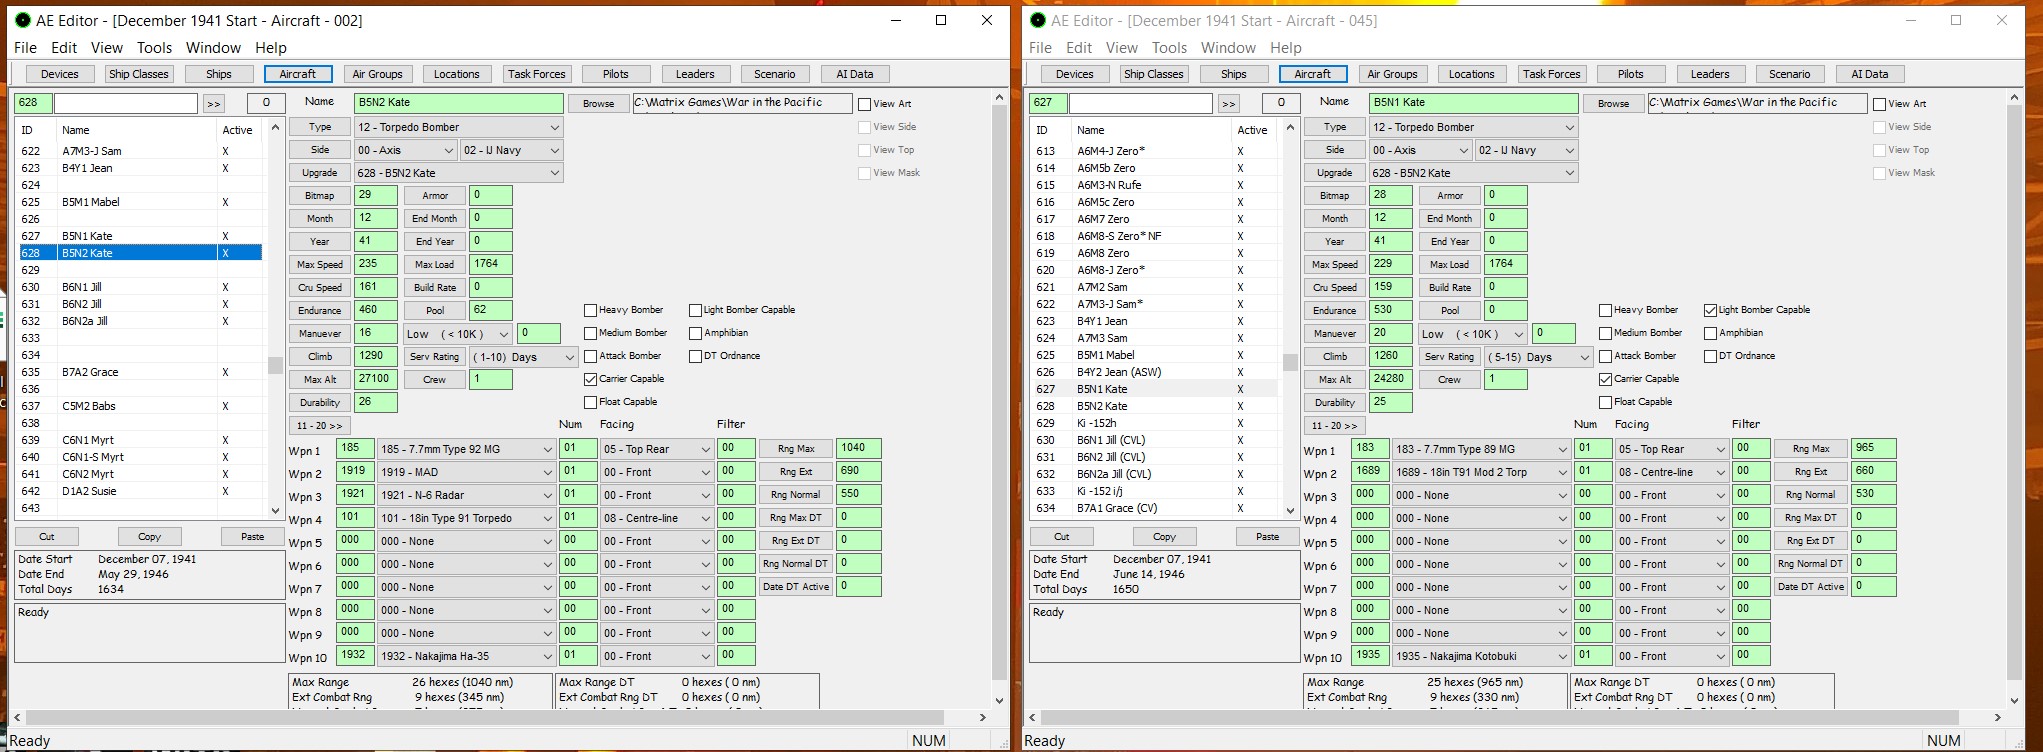Click the 11 - 20 >> button in left window

click(x=322, y=425)
